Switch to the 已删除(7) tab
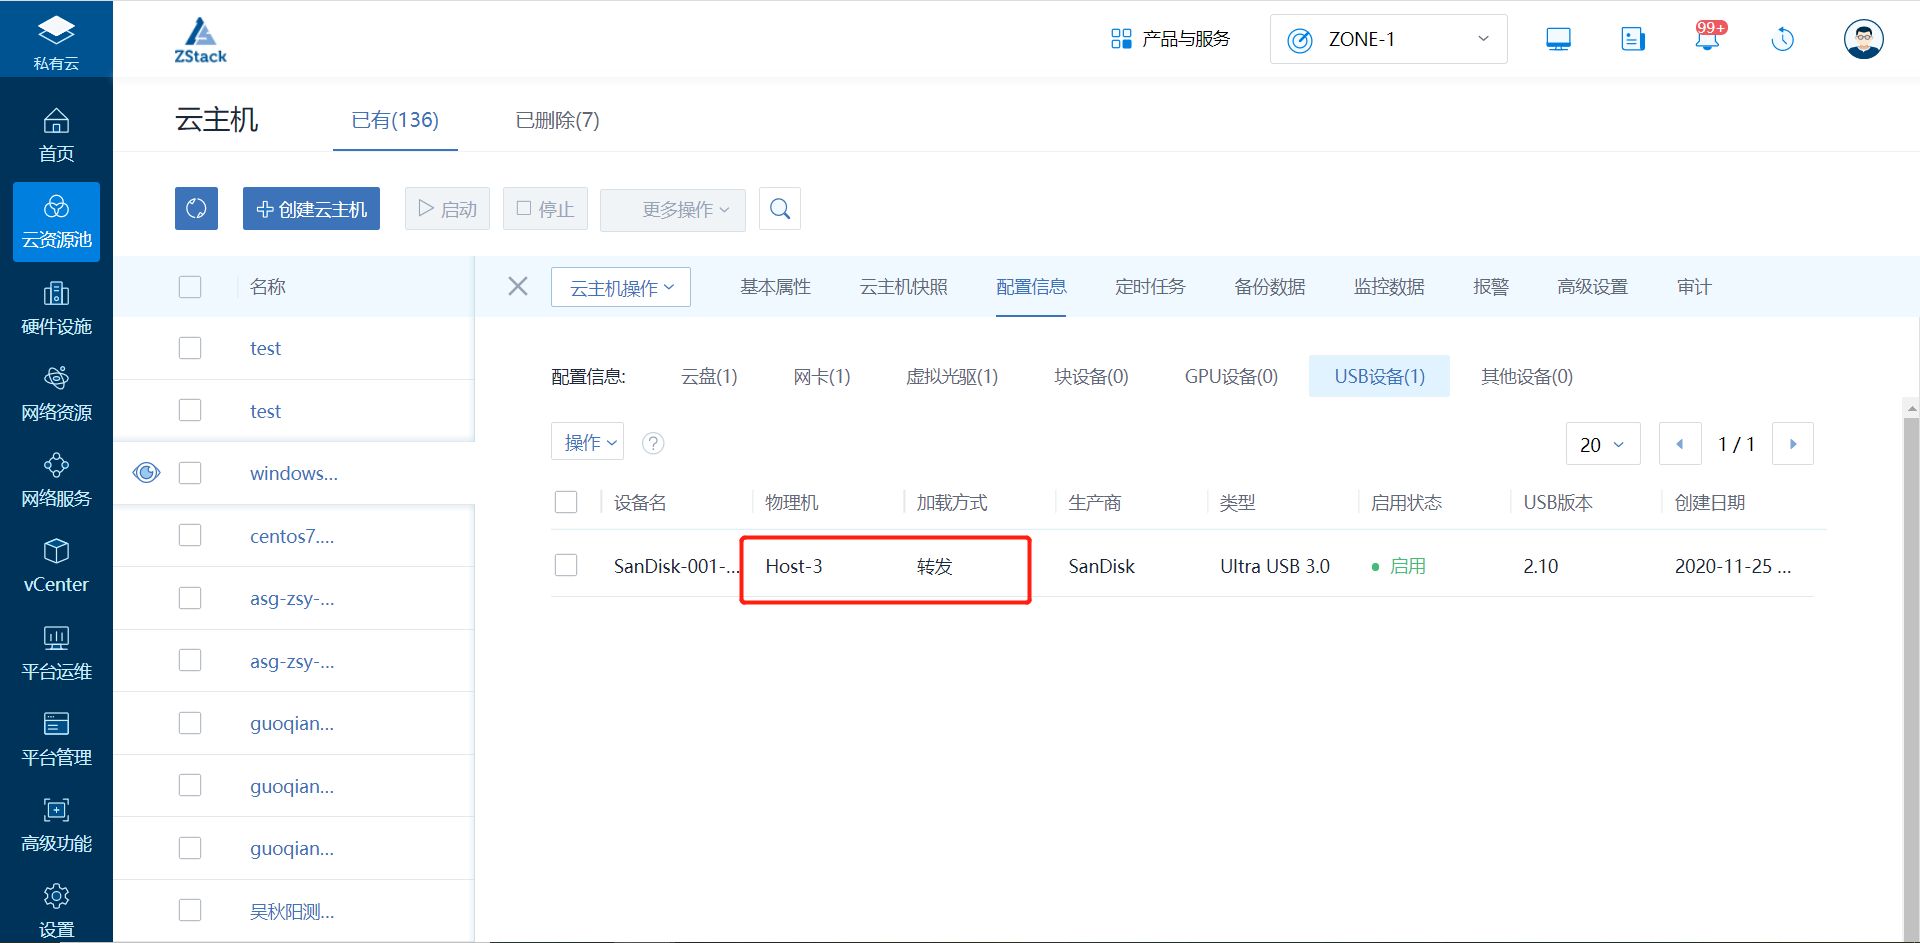1920x943 pixels. (x=557, y=120)
